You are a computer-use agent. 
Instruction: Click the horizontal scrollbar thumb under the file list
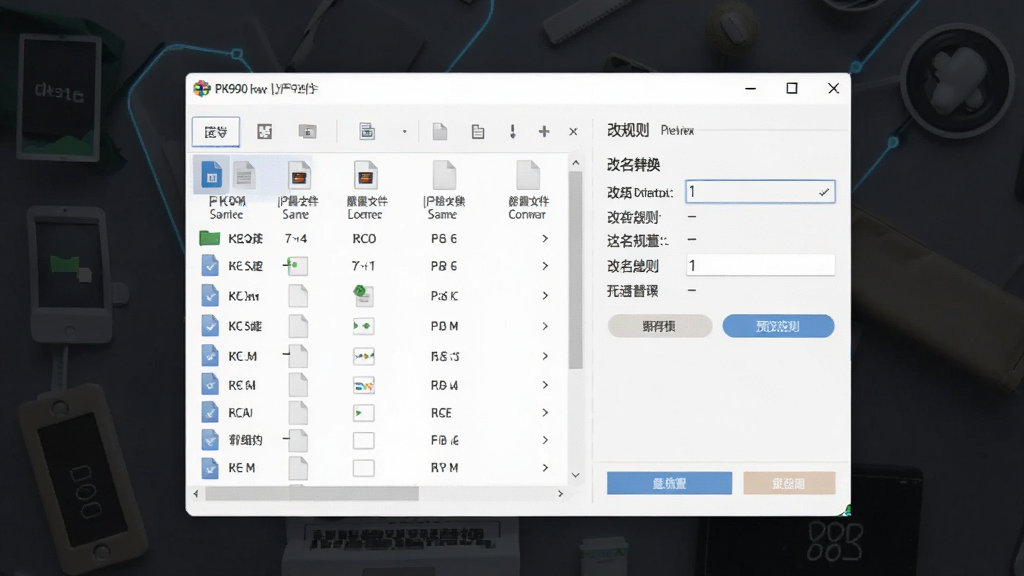tap(312, 494)
